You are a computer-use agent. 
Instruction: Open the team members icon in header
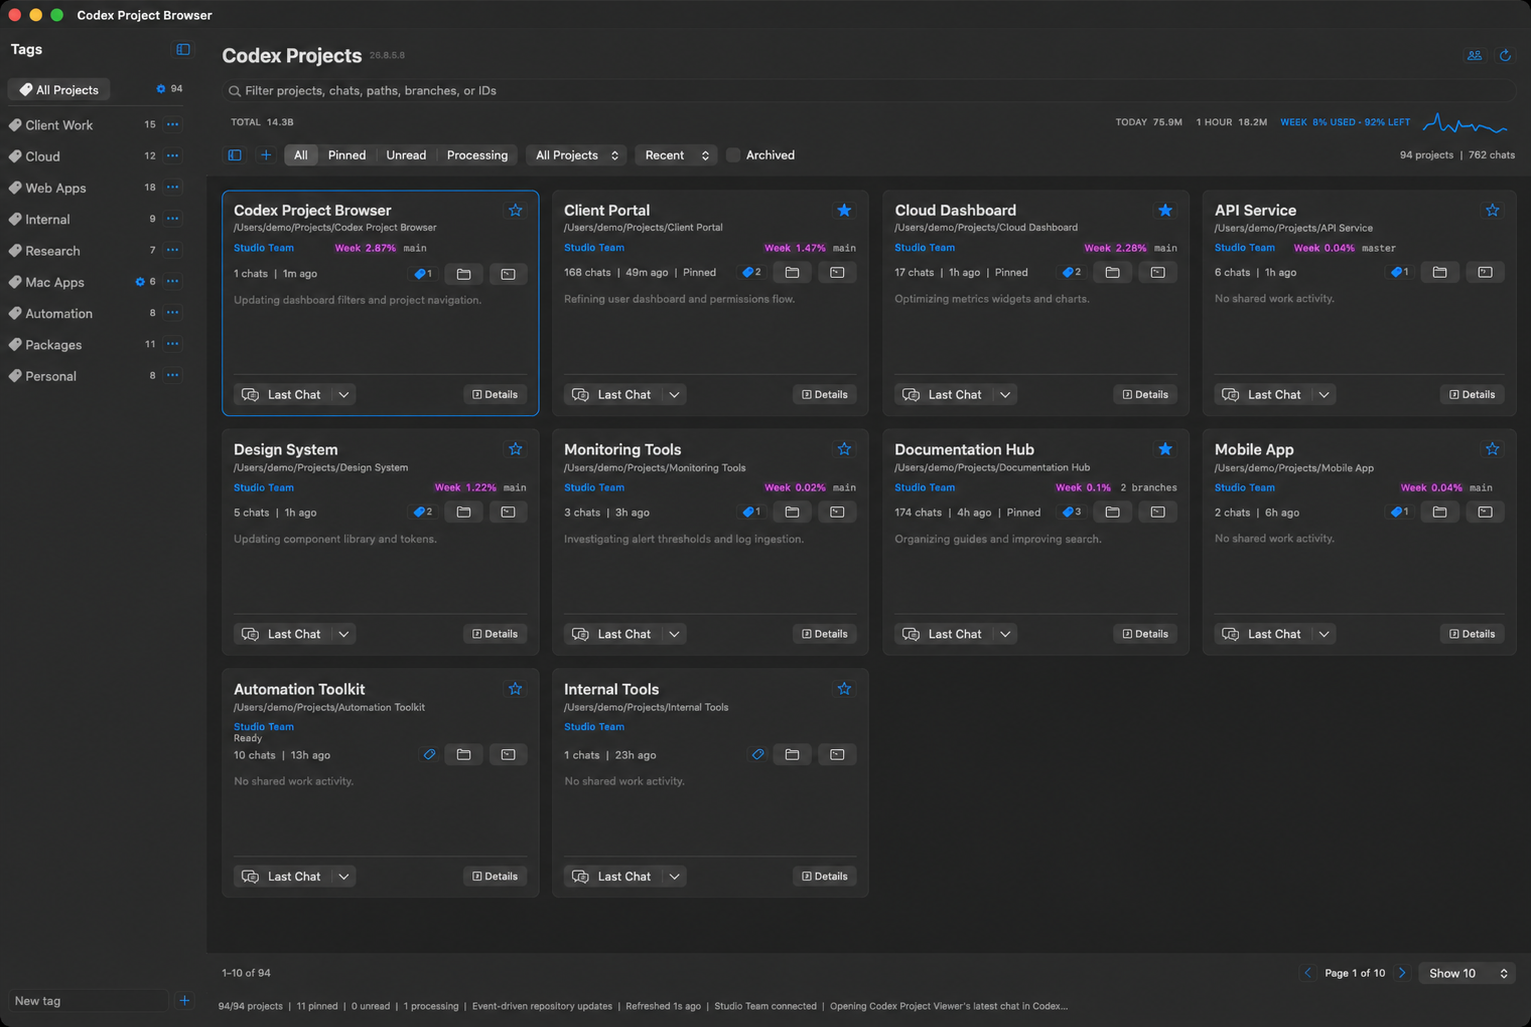(x=1474, y=56)
